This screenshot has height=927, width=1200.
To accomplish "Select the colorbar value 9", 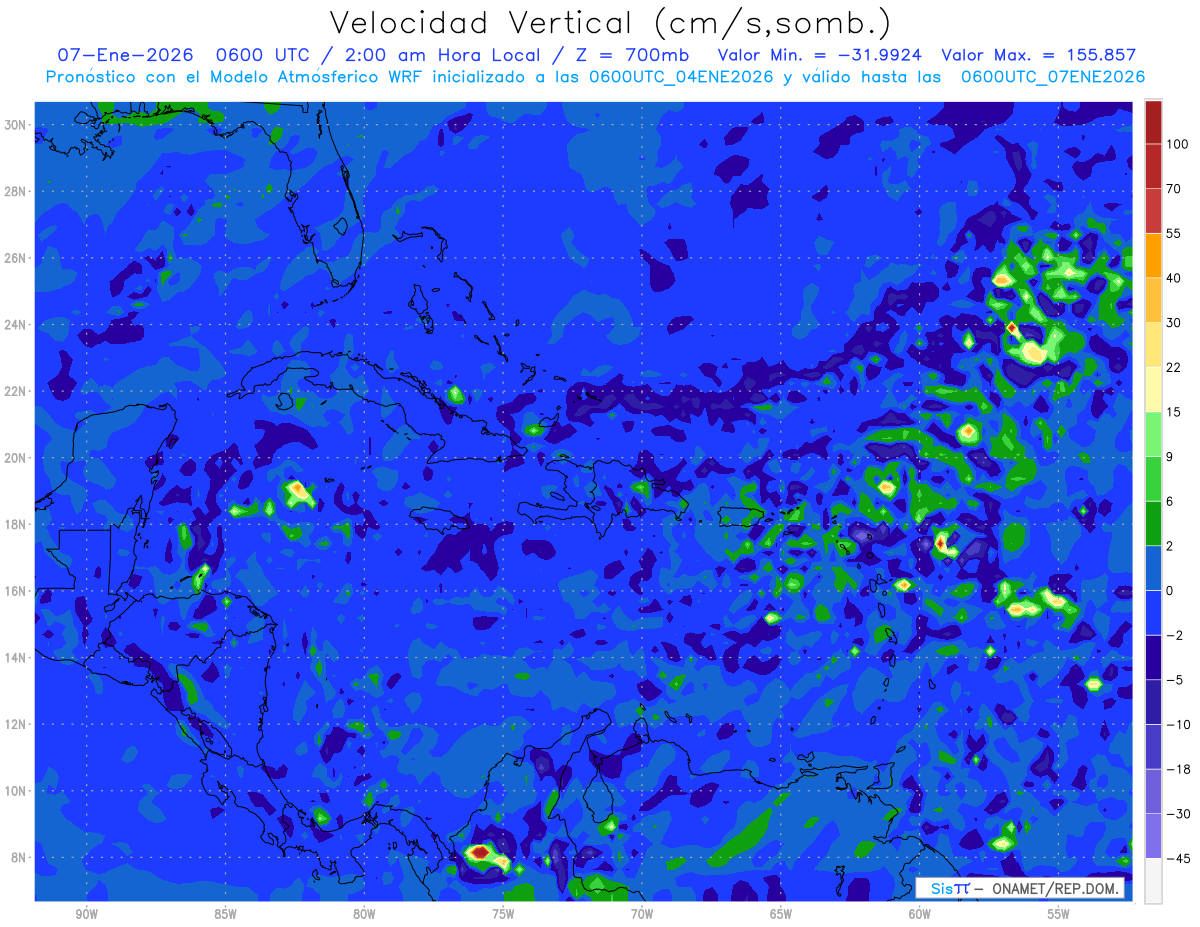I will (1170, 457).
